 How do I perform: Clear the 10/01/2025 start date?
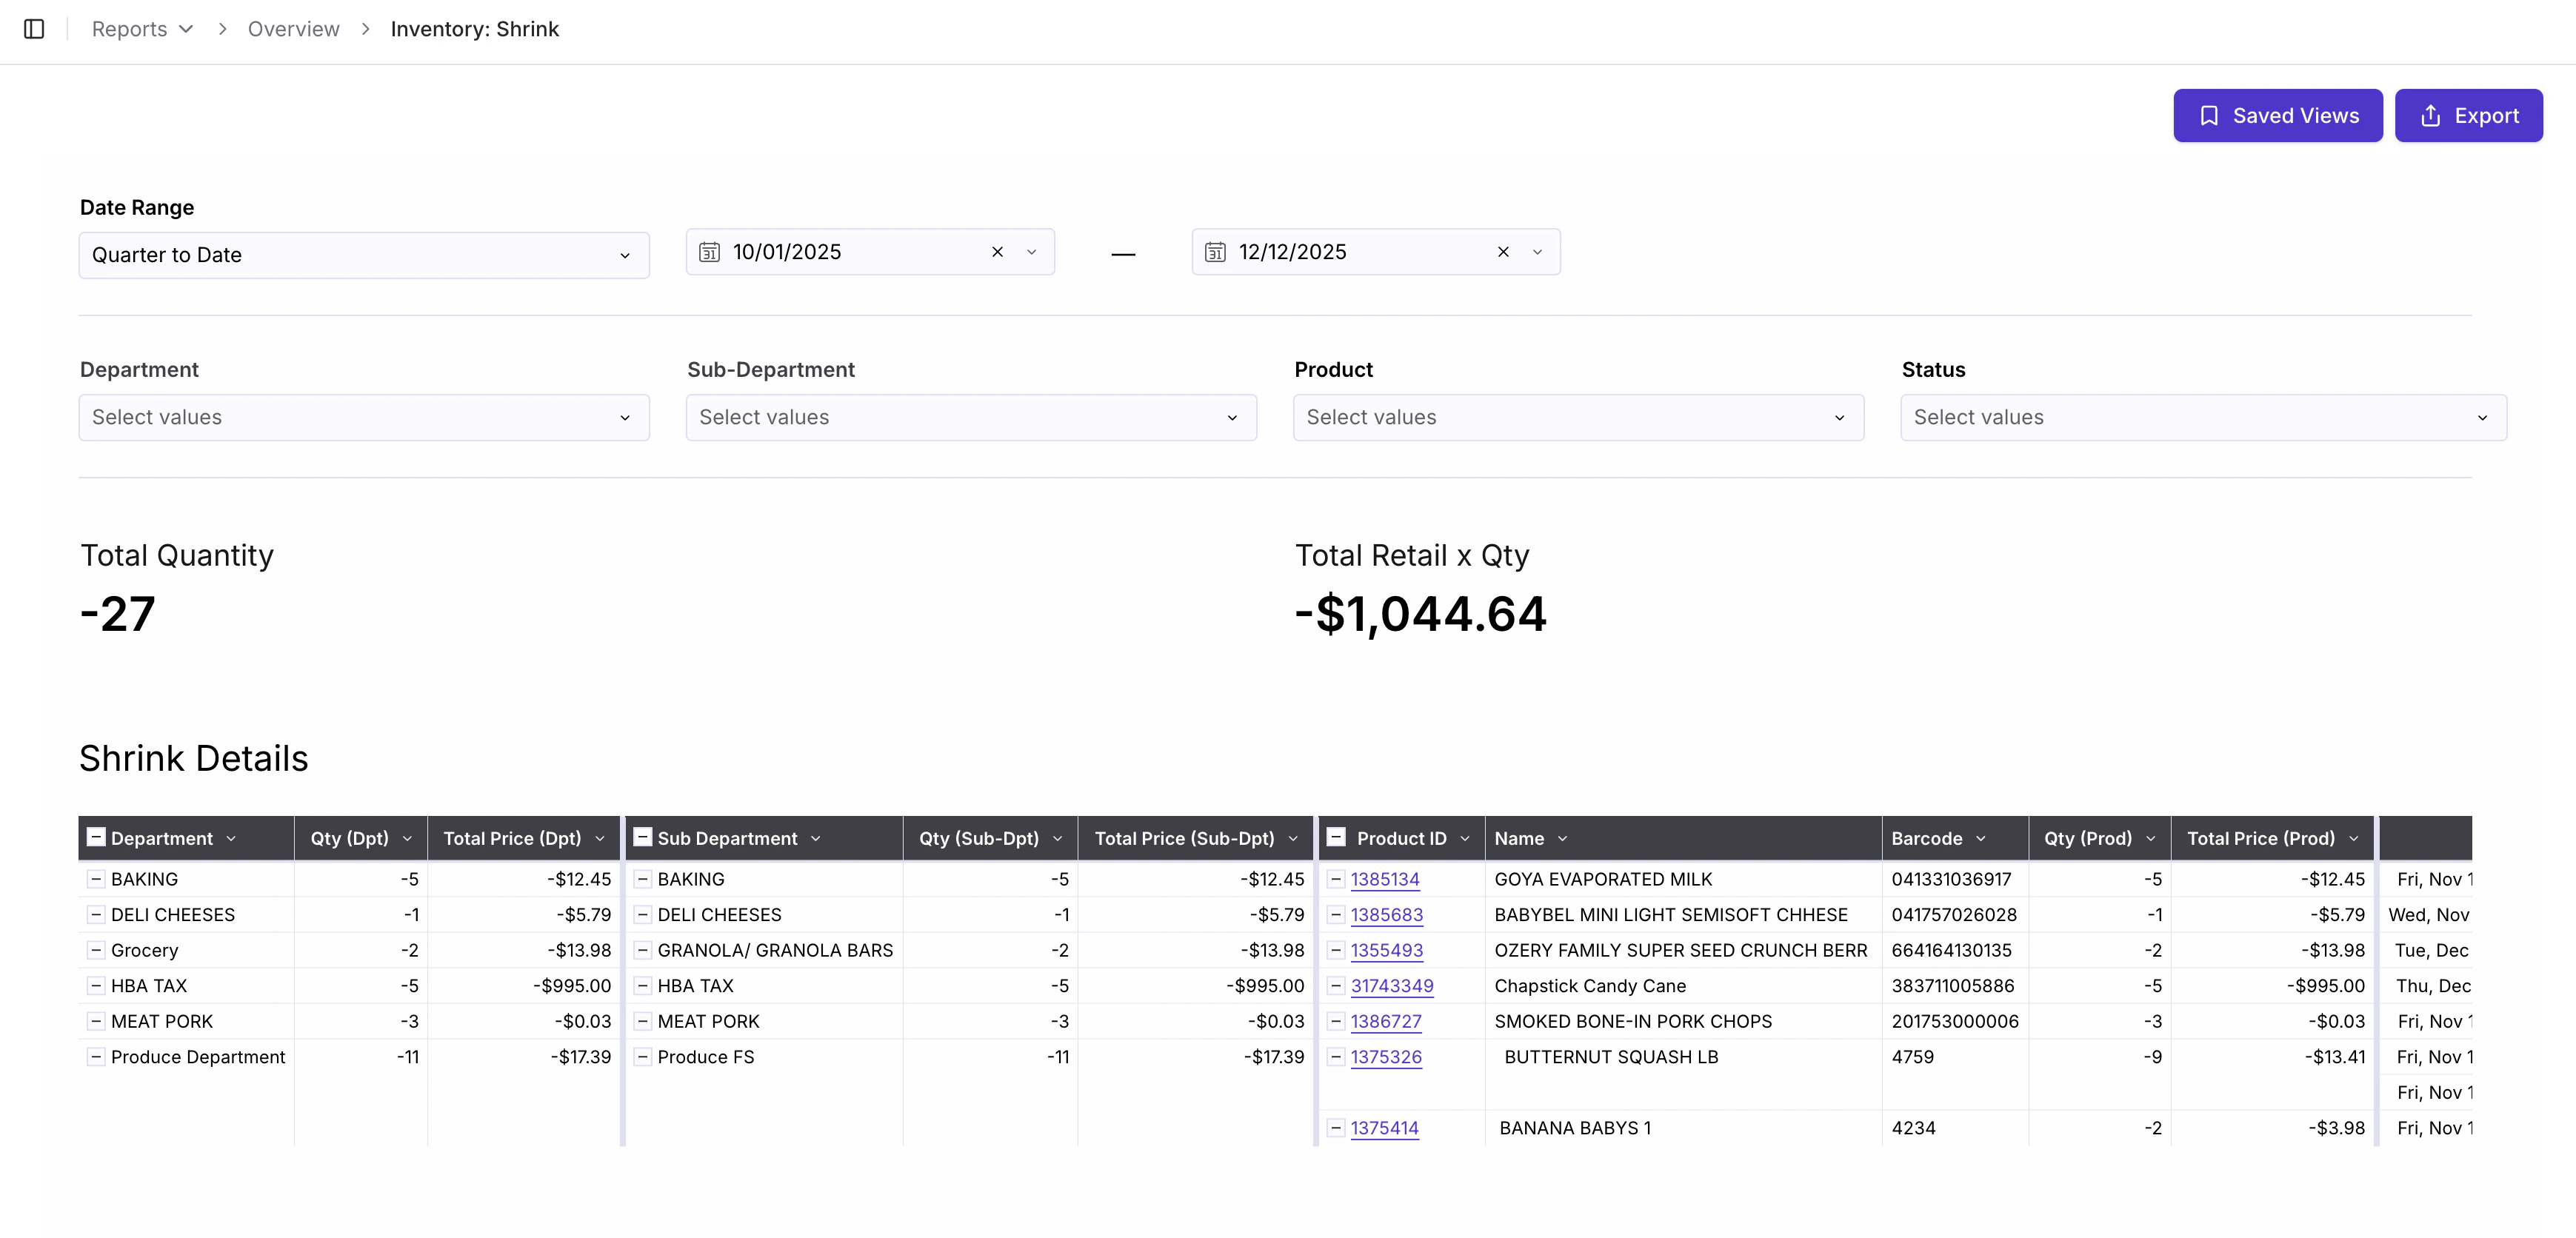pyautogui.click(x=997, y=252)
